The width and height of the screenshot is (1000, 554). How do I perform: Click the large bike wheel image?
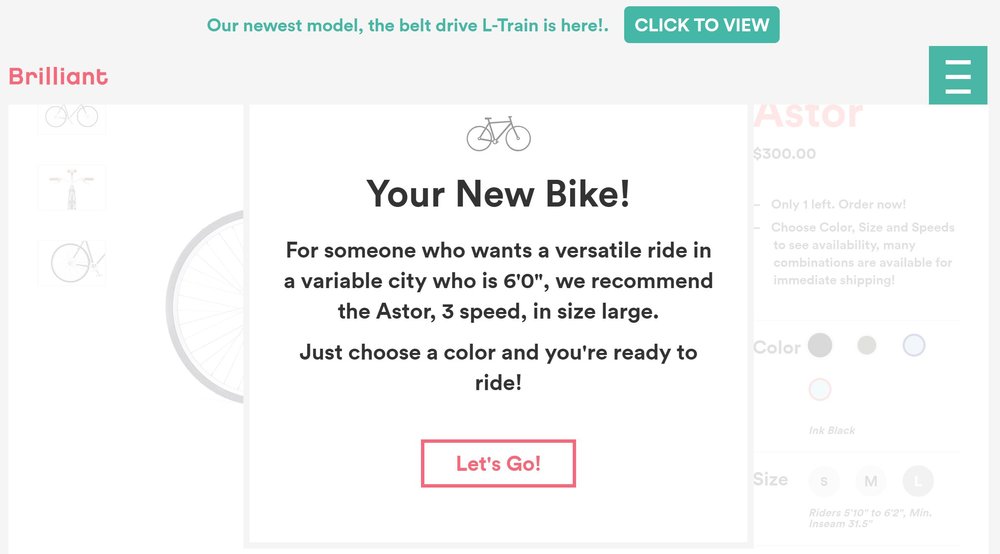[205, 307]
